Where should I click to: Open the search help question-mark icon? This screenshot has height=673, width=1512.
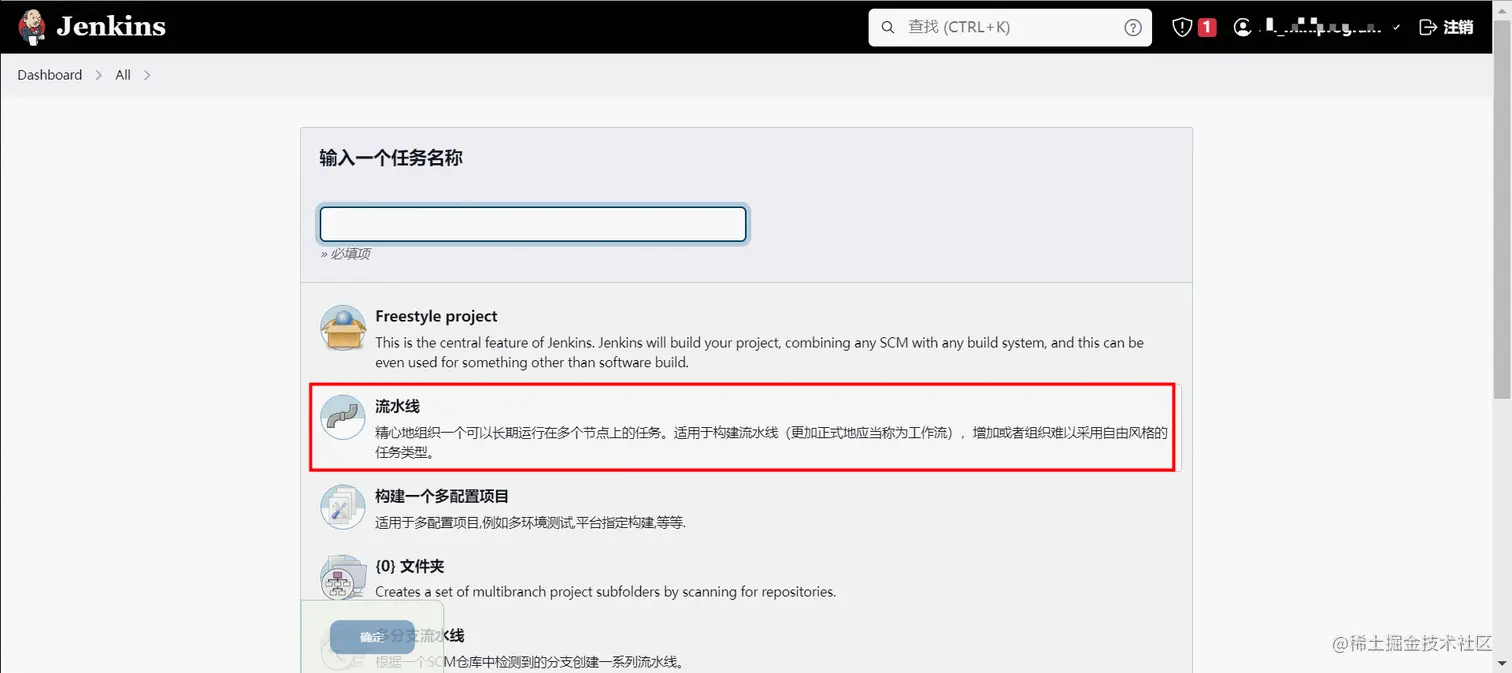[x=1133, y=28]
